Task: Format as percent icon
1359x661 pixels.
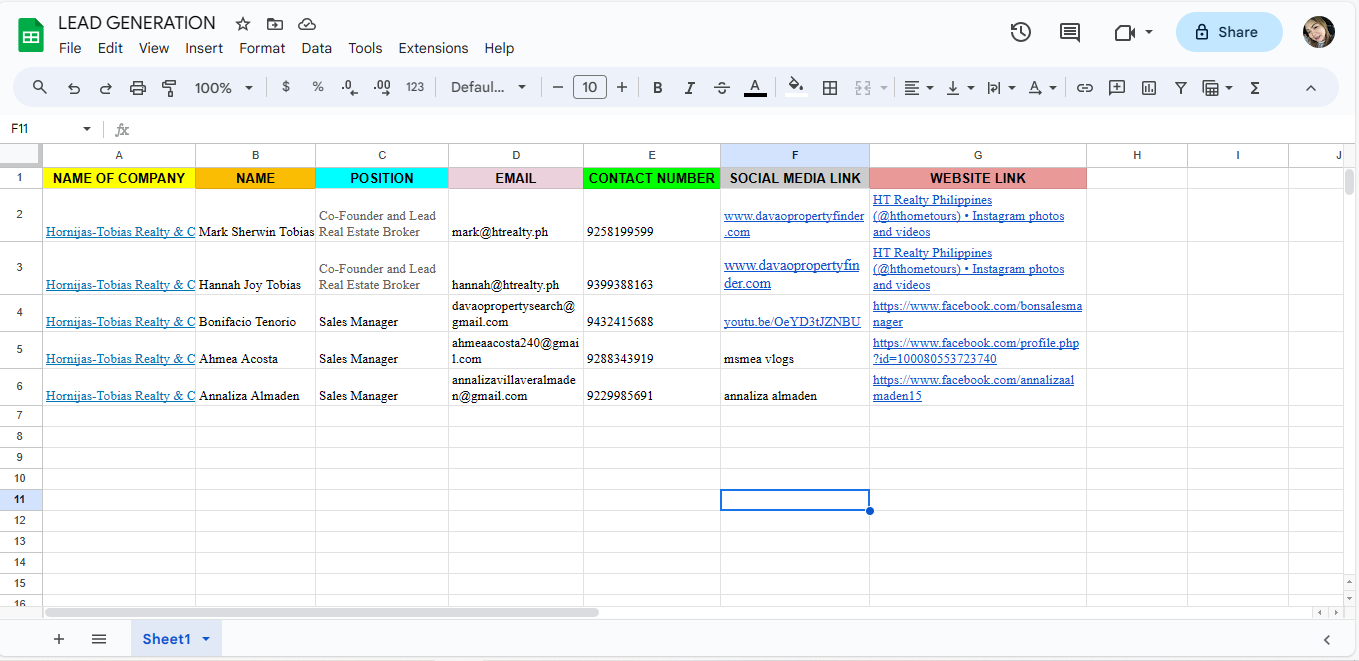Action: pyautogui.click(x=318, y=87)
